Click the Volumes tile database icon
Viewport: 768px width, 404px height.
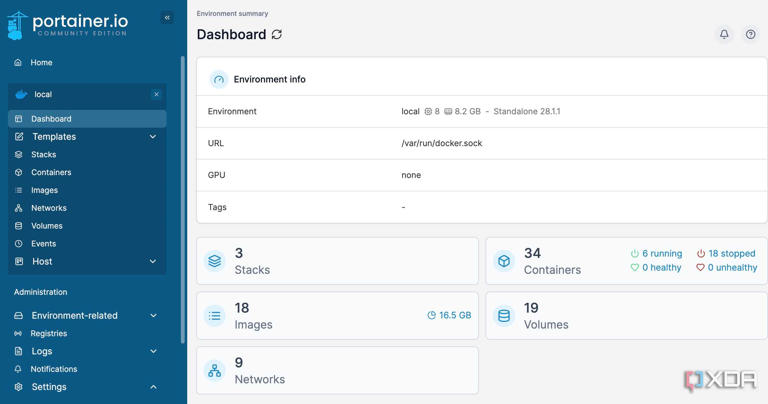tap(504, 316)
